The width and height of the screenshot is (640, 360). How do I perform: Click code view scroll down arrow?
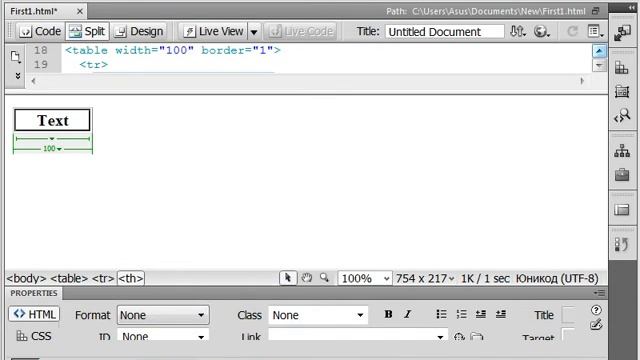[599, 65]
